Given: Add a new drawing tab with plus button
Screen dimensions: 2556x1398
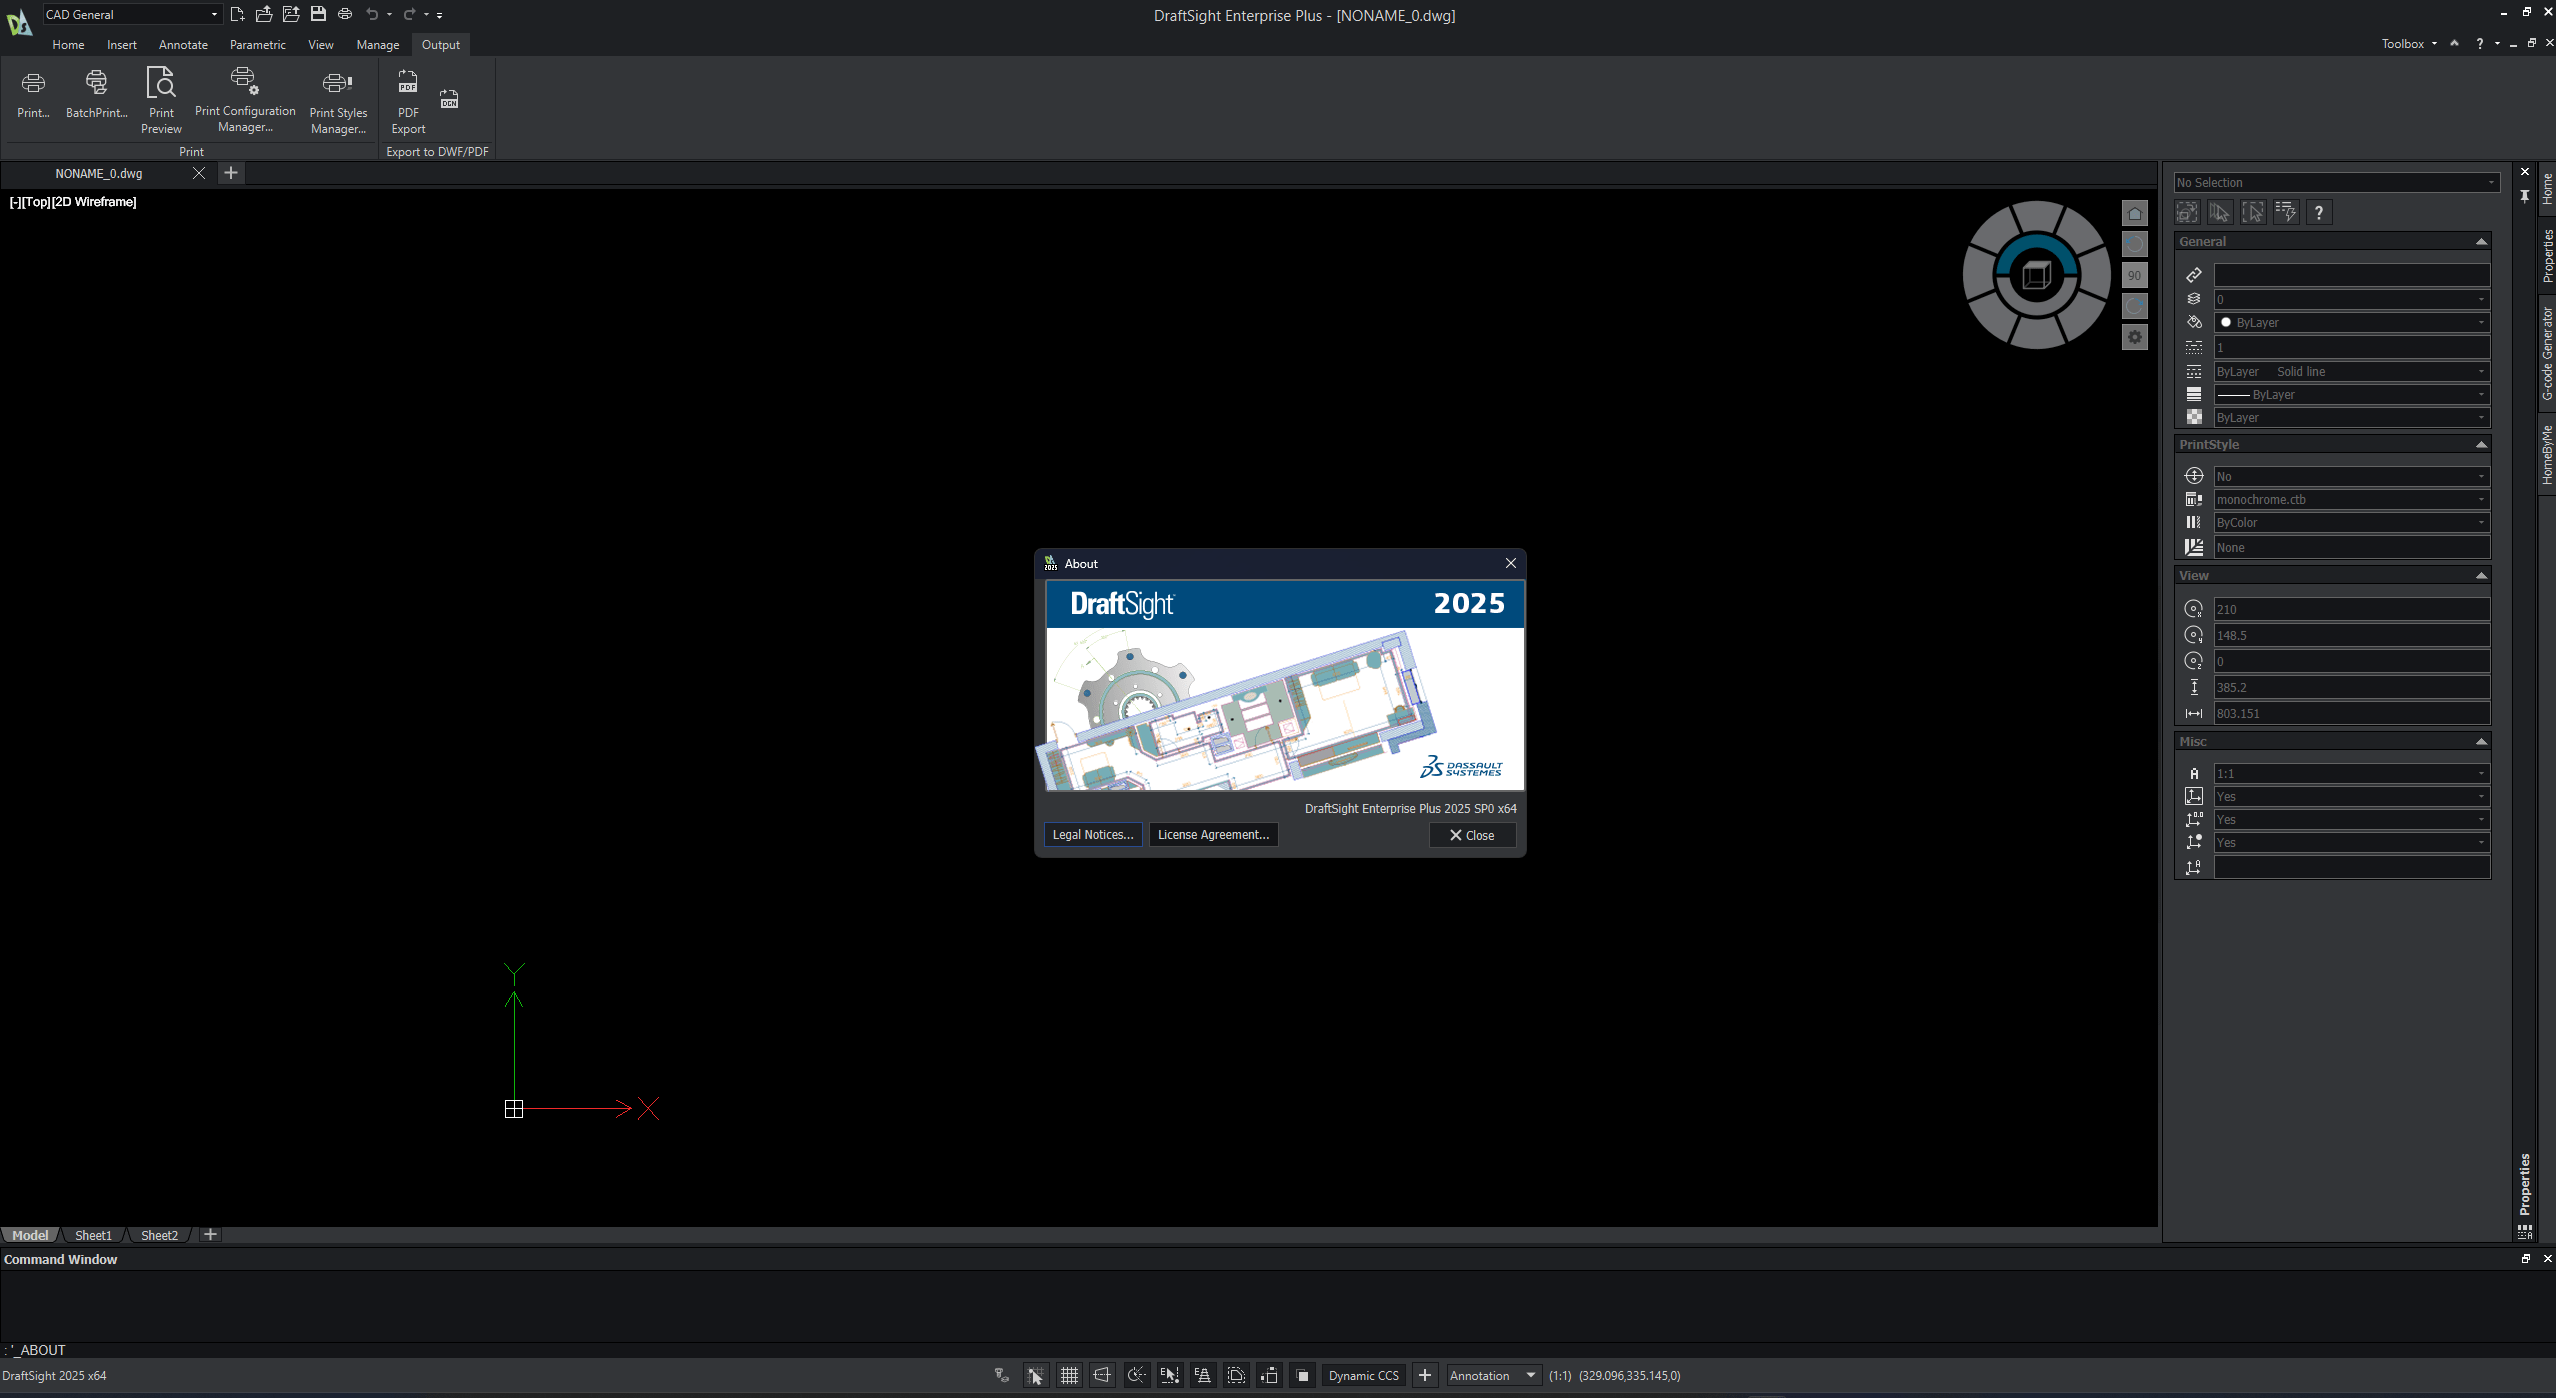Looking at the screenshot, I should coord(230,173).
